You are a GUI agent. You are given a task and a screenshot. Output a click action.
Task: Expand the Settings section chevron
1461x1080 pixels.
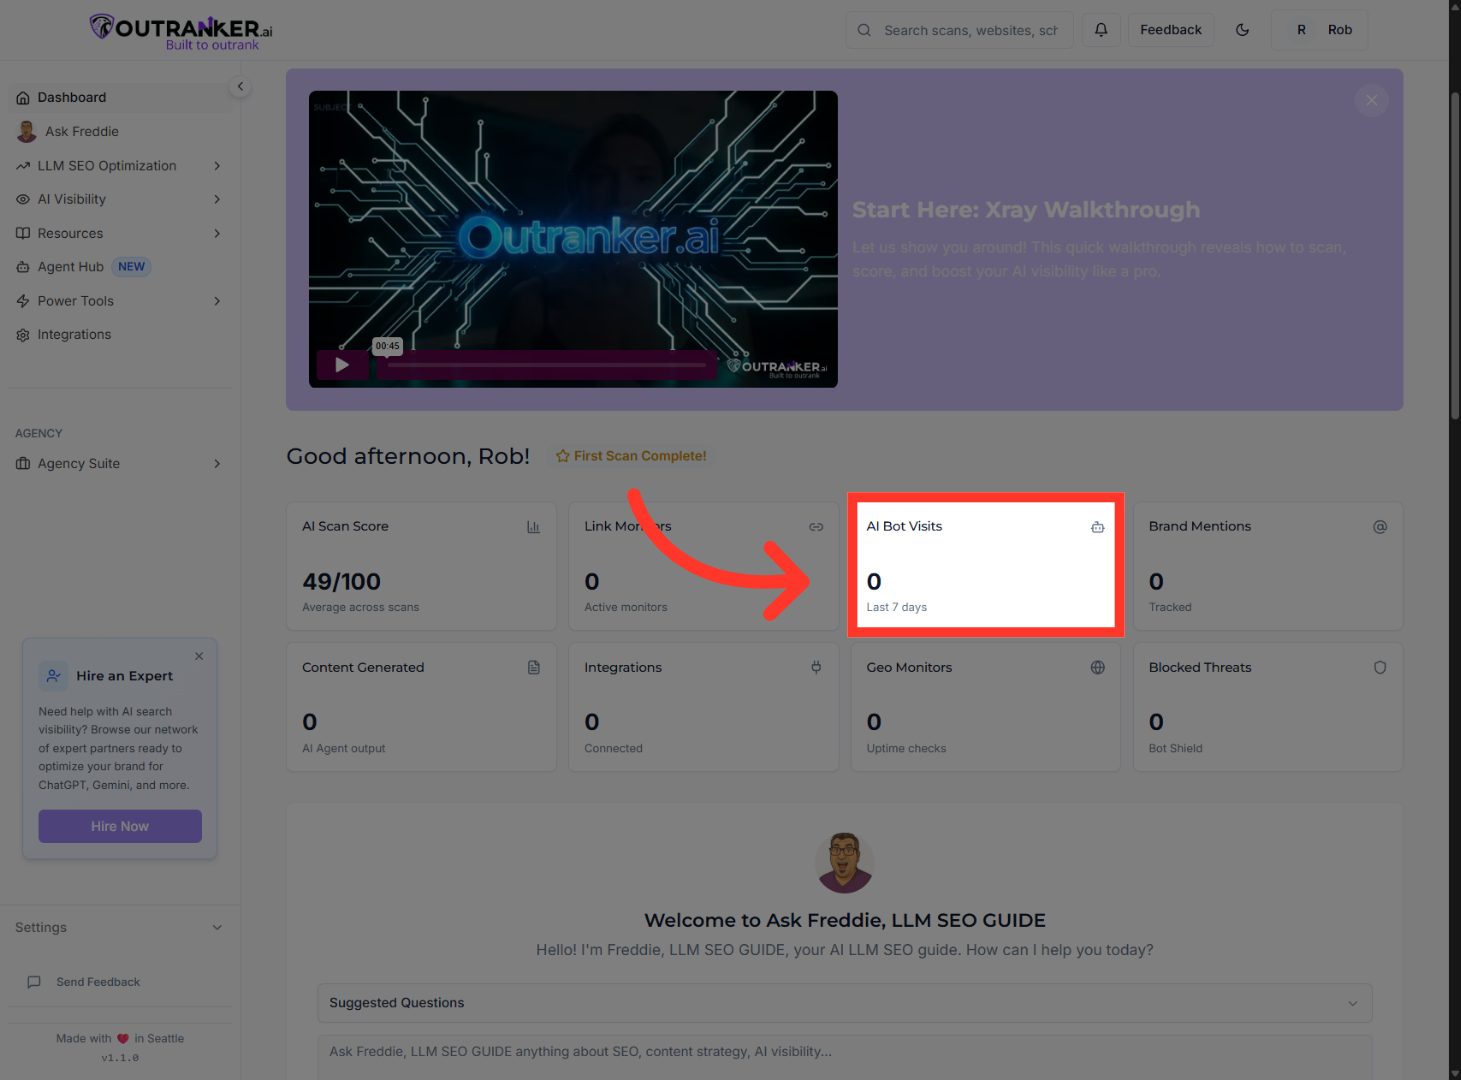[217, 928]
